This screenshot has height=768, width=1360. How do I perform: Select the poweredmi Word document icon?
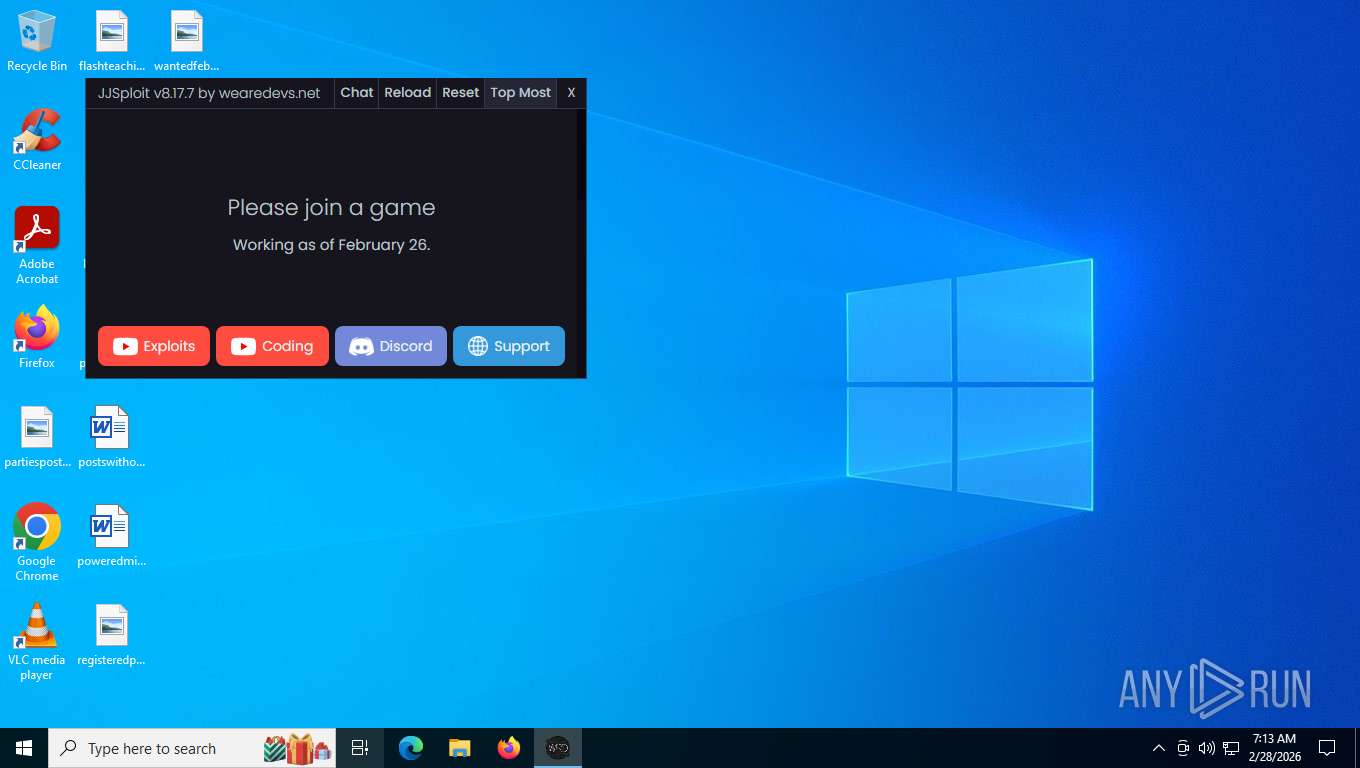click(112, 536)
